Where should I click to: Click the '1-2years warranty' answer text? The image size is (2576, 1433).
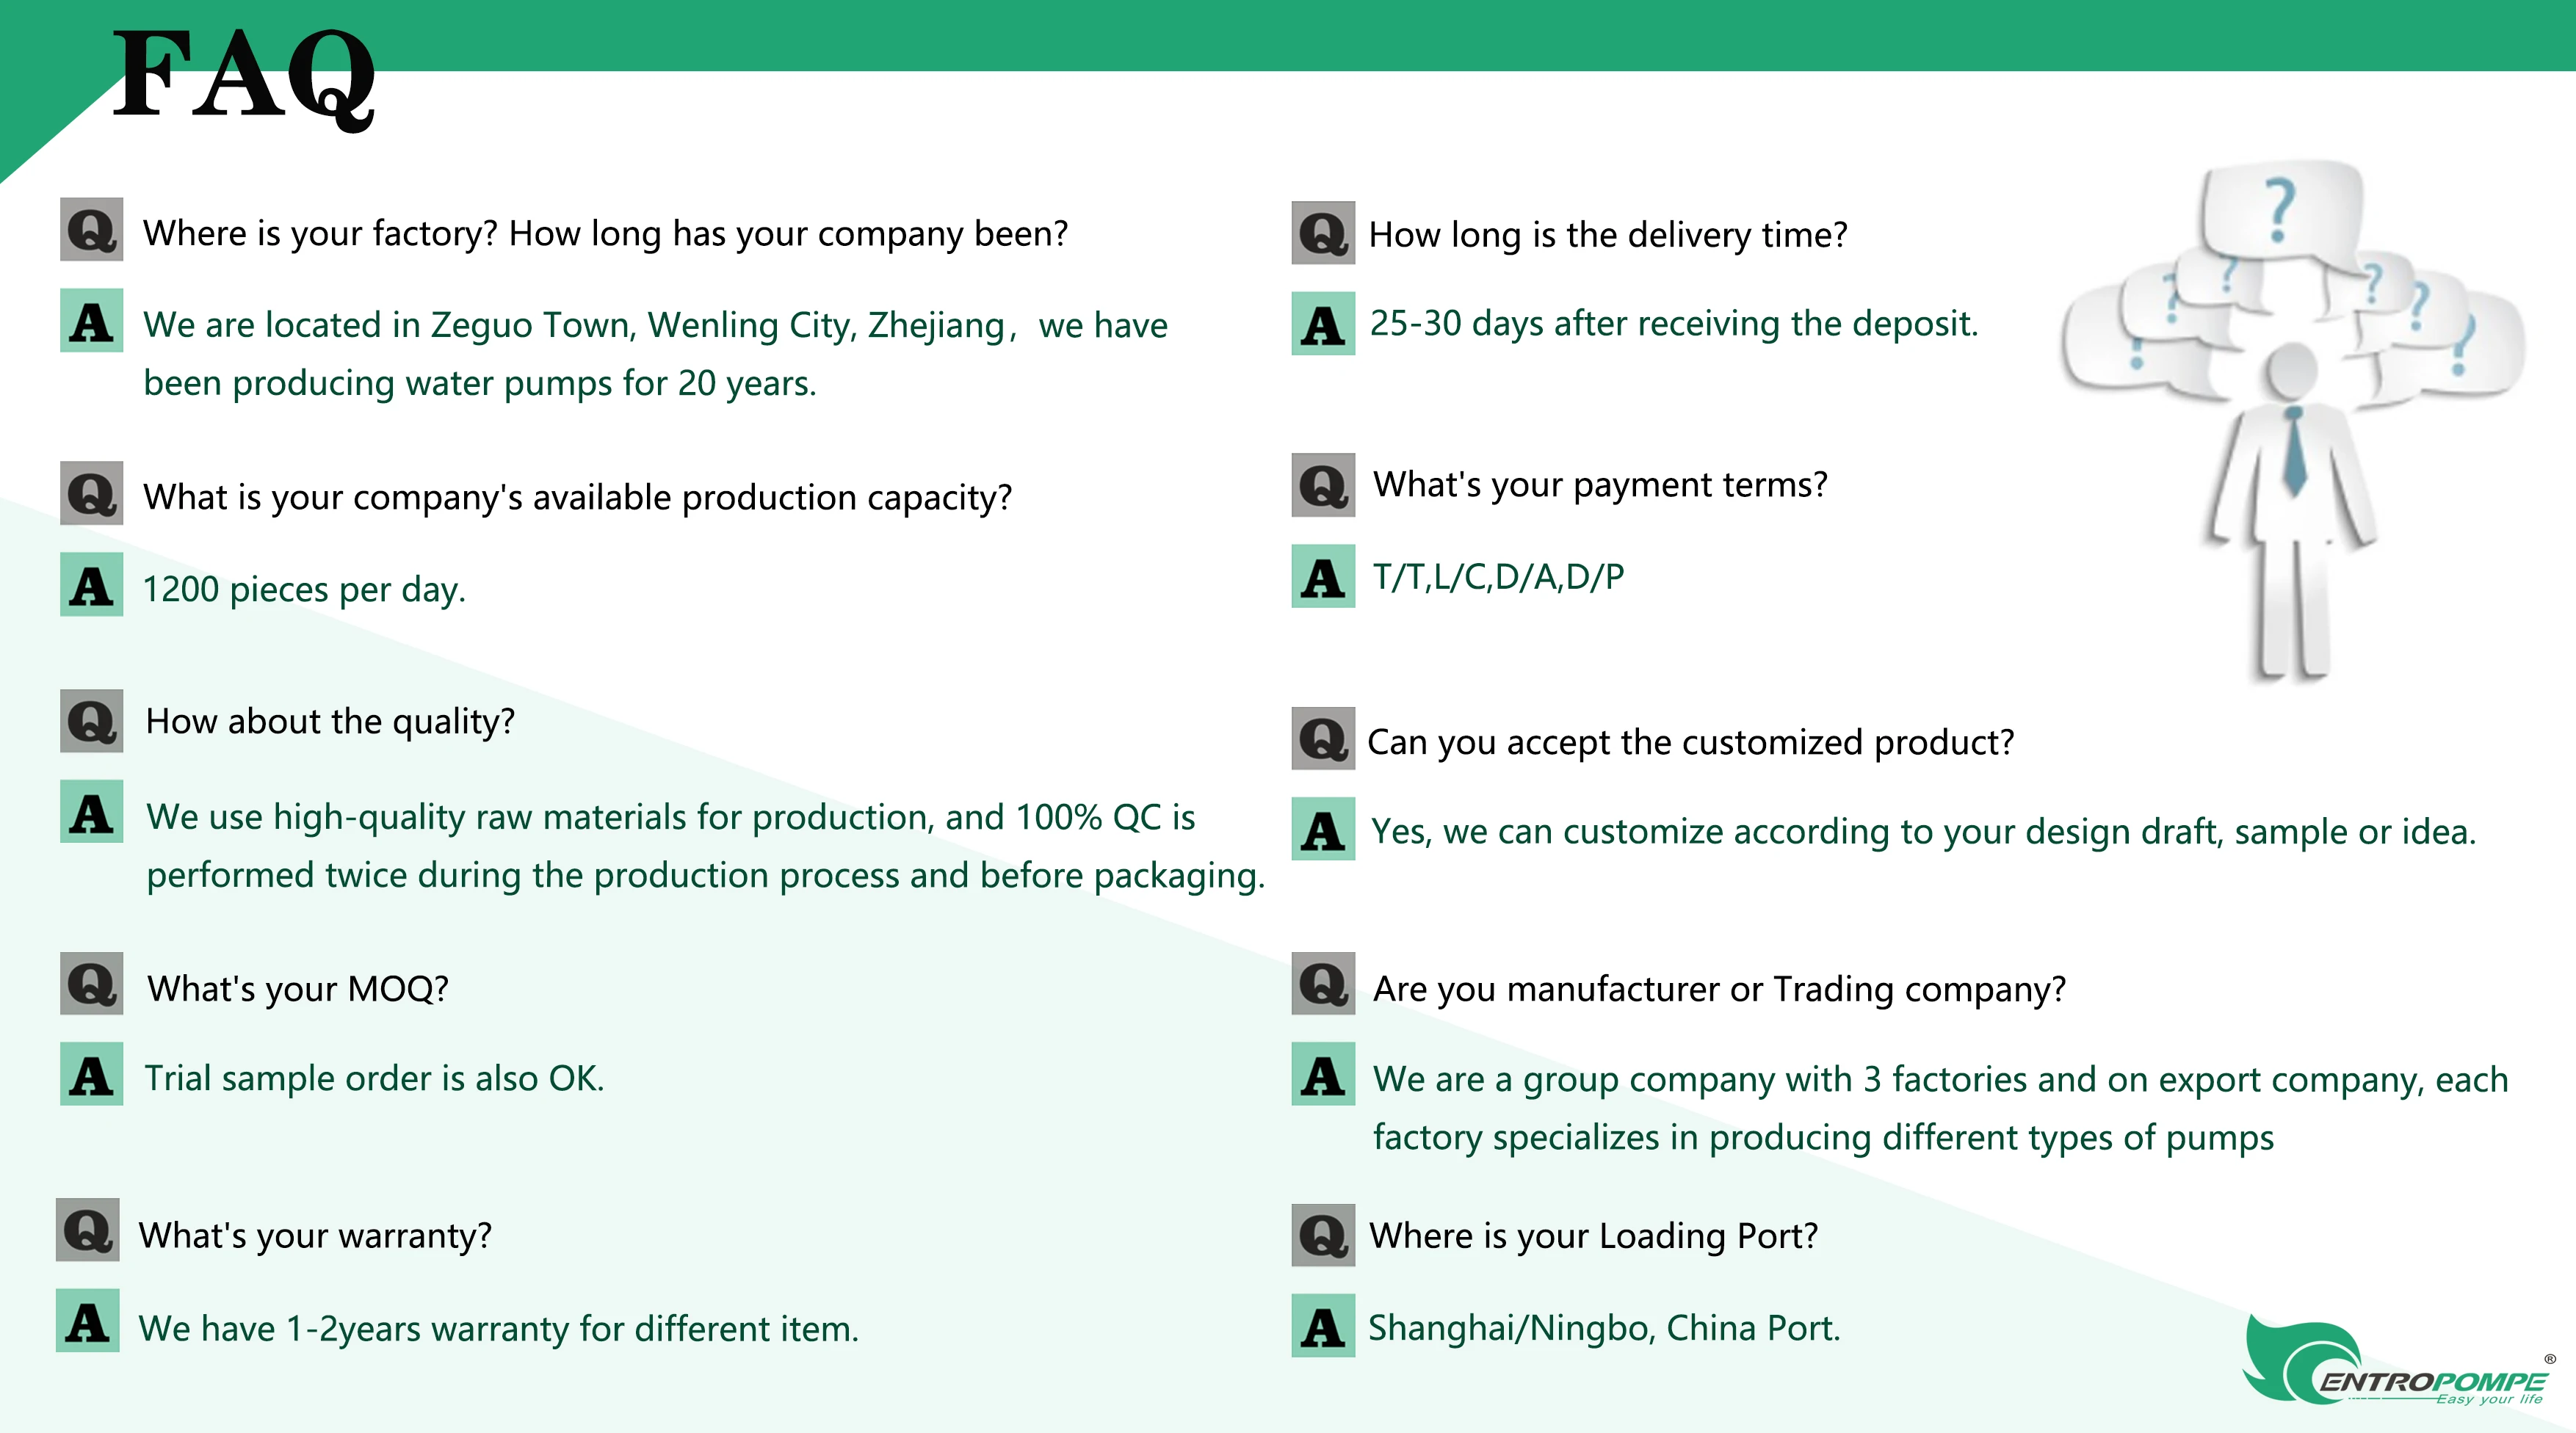tap(498, 1328)
